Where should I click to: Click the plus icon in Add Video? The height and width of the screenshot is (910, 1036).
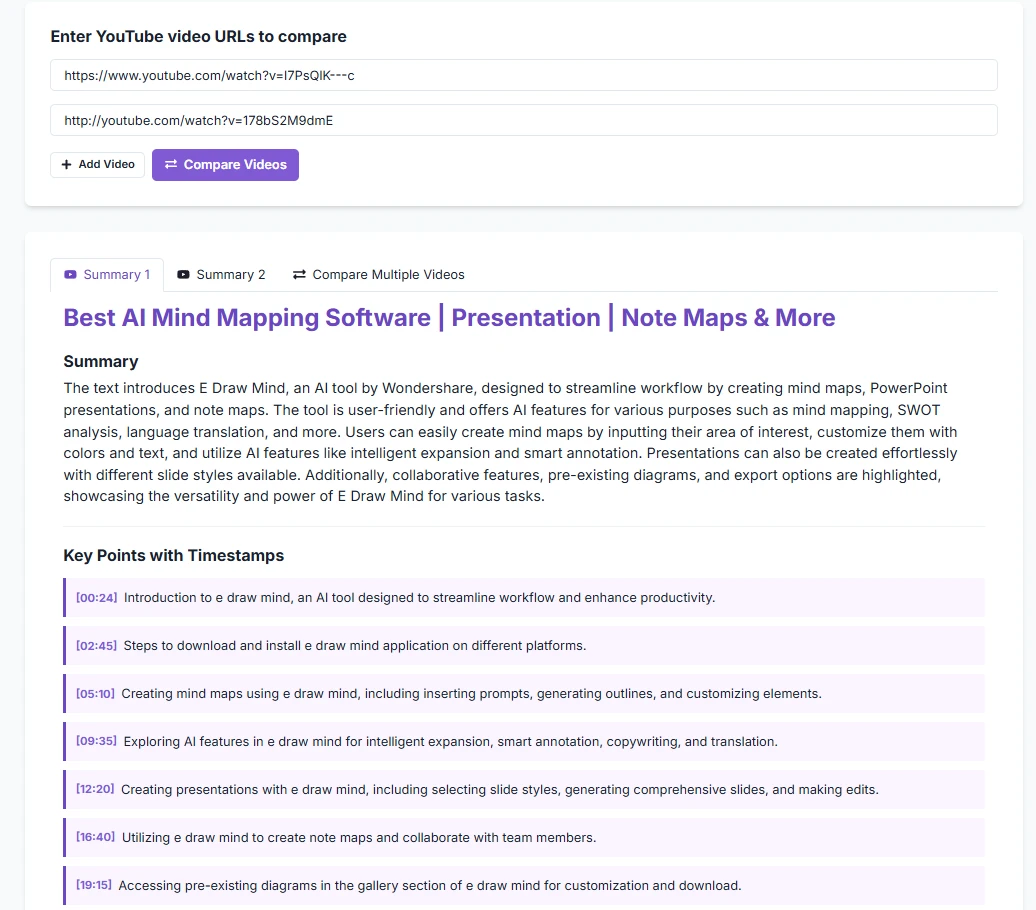click(66, 165)
